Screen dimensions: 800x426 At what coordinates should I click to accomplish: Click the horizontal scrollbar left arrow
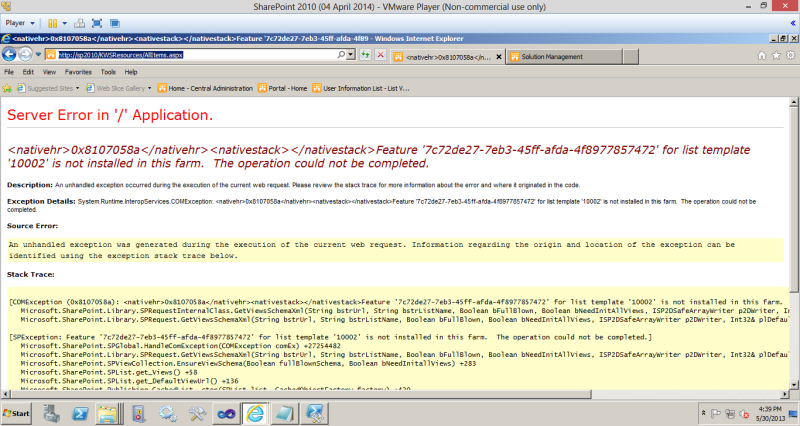coord(6,394)
